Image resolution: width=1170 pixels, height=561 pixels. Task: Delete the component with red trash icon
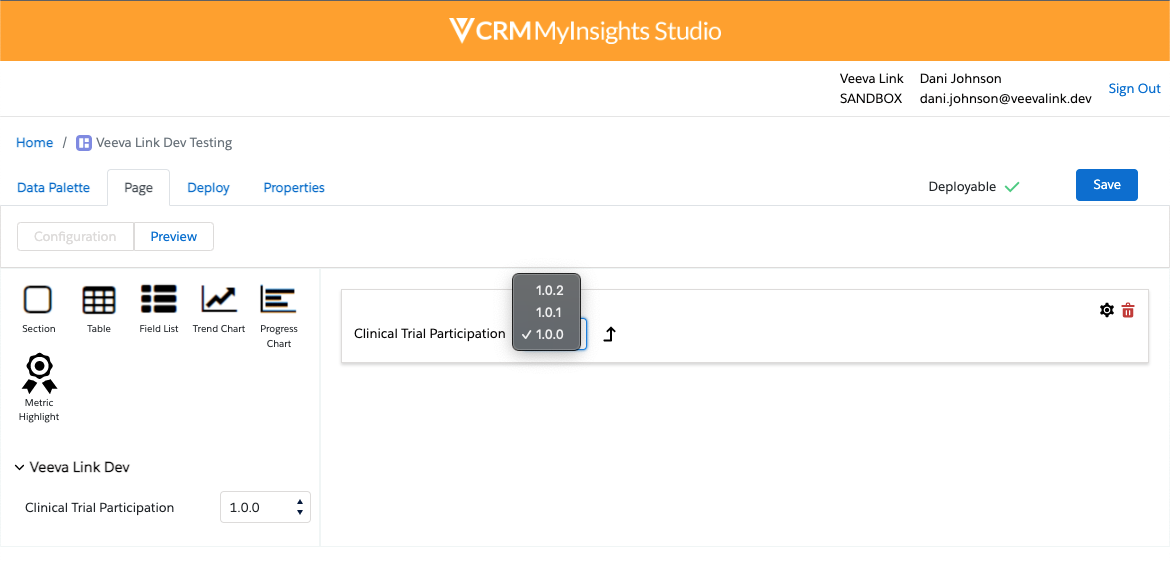click(1128, 310)
